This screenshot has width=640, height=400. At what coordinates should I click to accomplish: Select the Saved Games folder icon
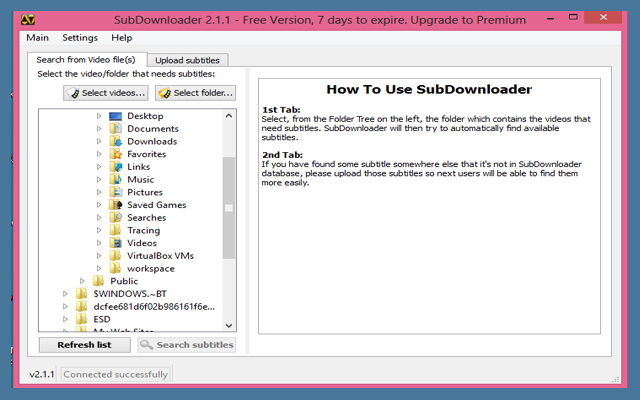pyautogui.click(x=116, y=205)
